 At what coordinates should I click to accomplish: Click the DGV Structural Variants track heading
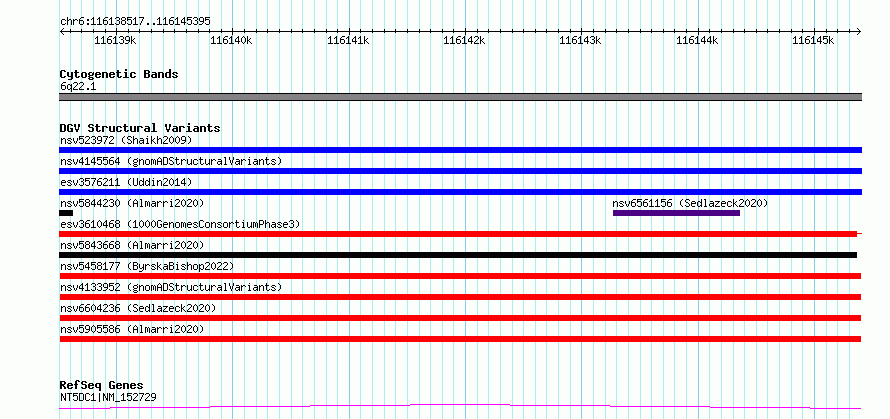tap(140, 128)
